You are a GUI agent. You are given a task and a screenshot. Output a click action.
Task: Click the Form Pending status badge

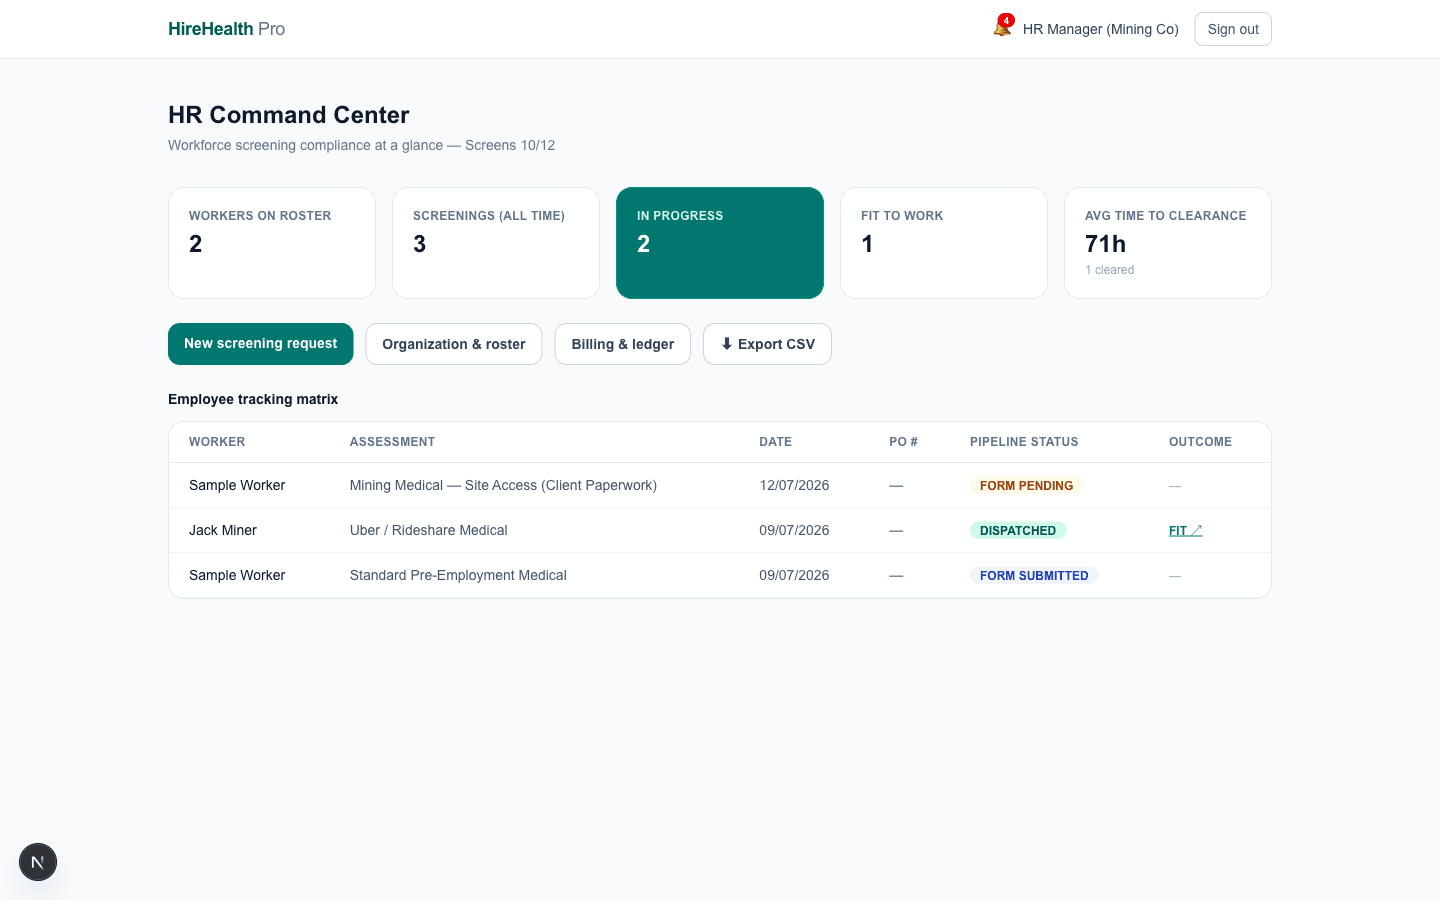[1026, 486]
